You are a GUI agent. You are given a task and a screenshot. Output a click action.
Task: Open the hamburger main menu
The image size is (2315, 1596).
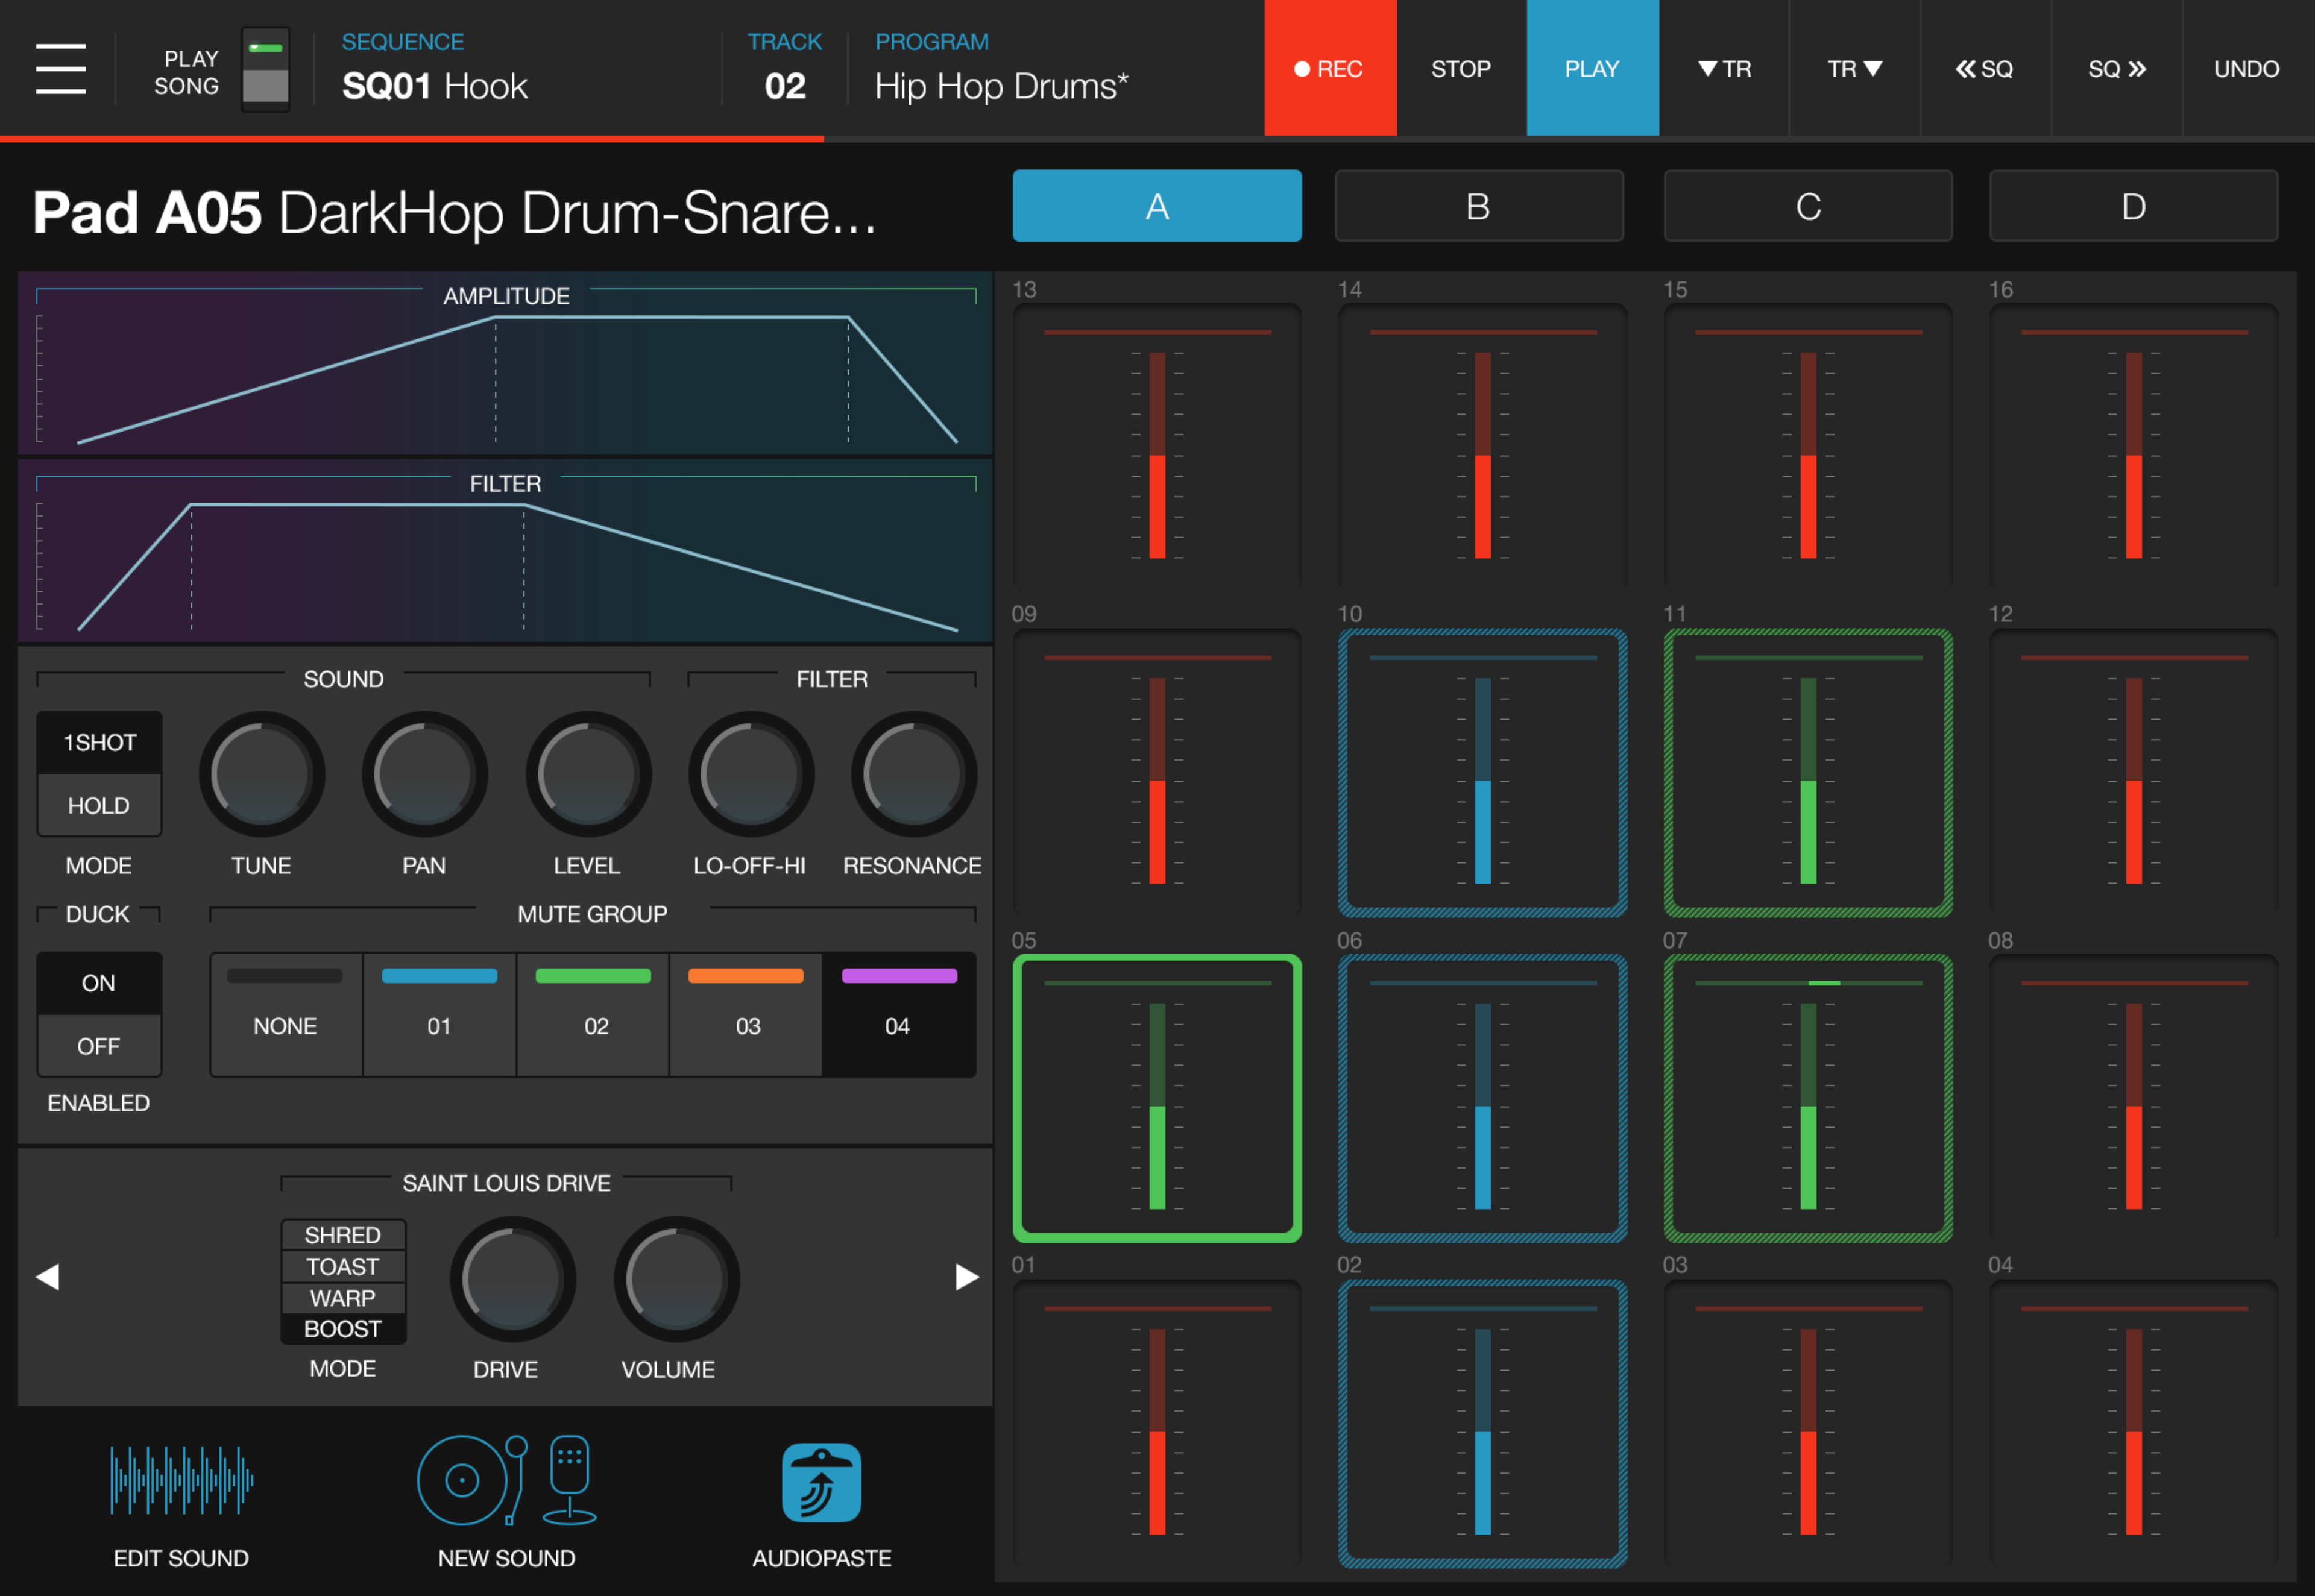60,68
